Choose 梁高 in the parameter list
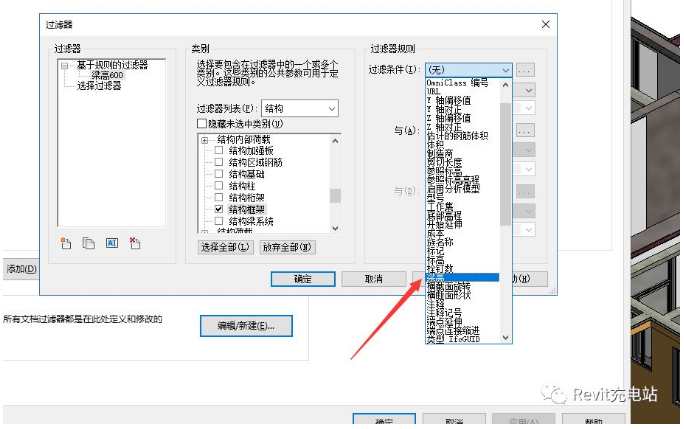Screen dimensions: 684x429 coord(462,278)
